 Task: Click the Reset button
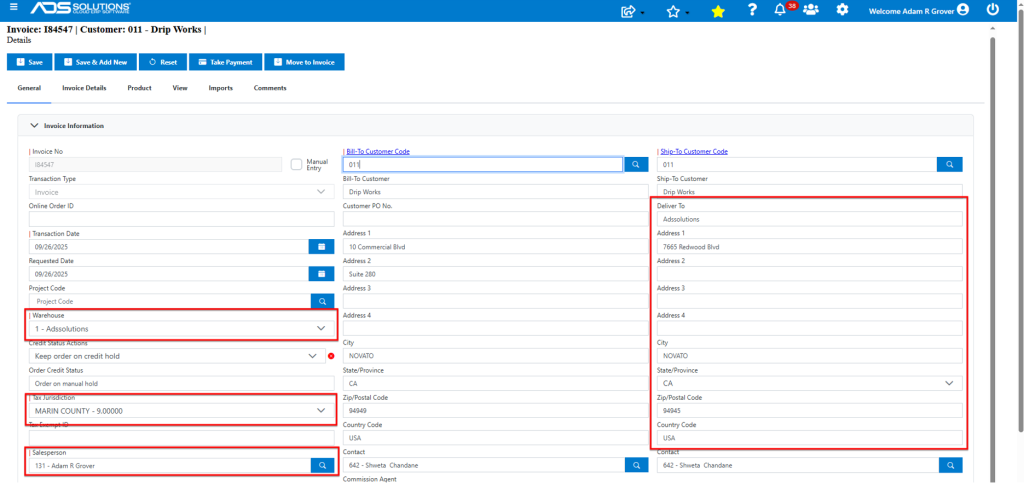163,62
